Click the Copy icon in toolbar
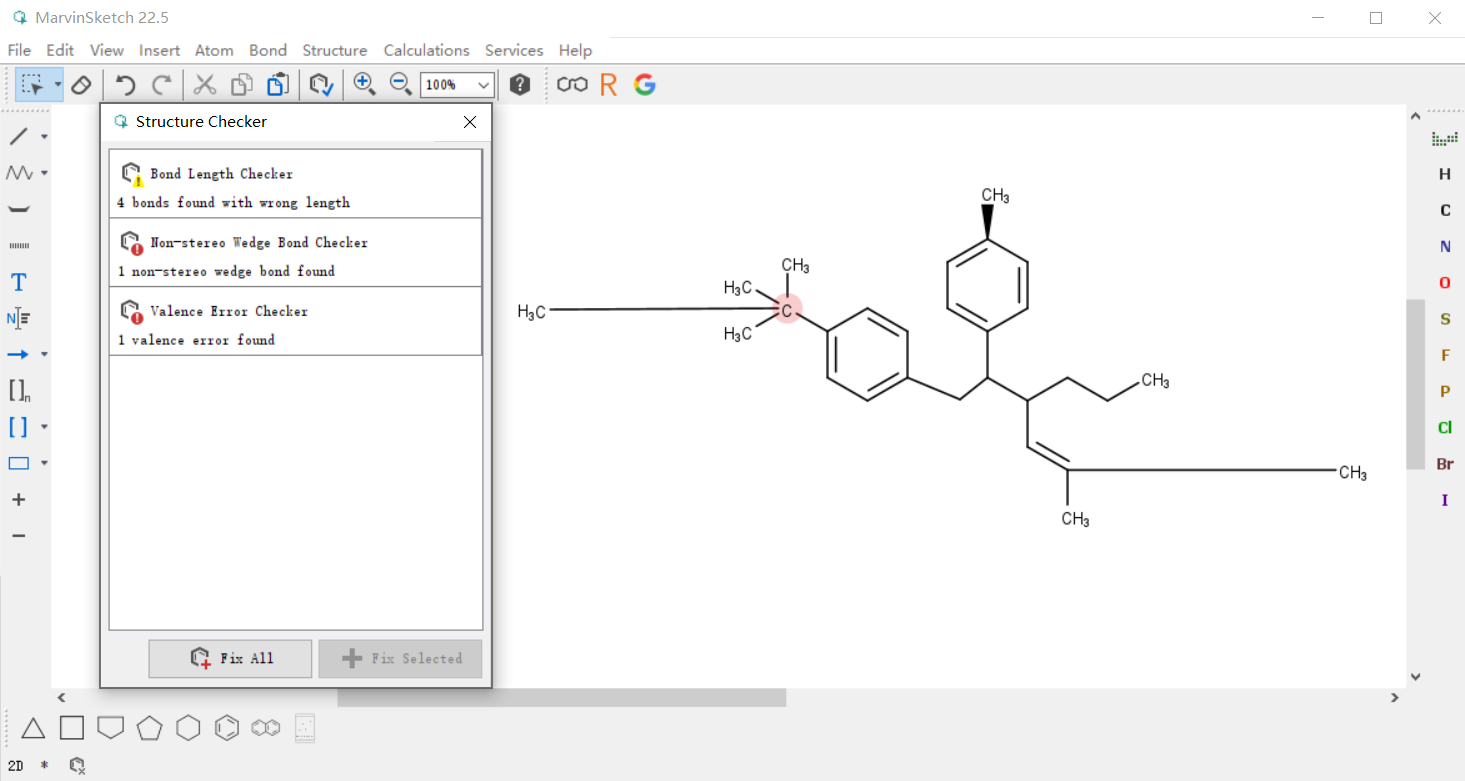1465x781 pixels. pyautogui.click(x=241, y=85)
